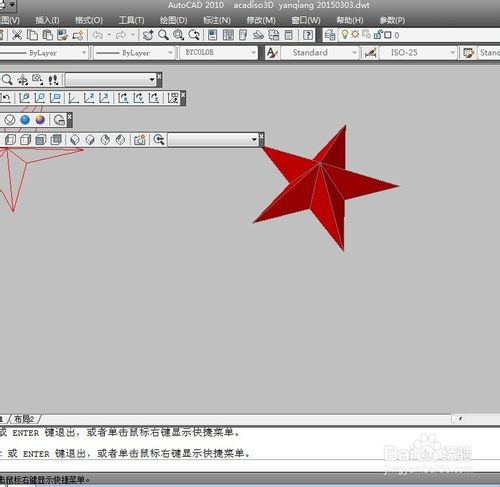Open the DesignCenter icon
Viewport: 500px width, 487px height.
228,35
